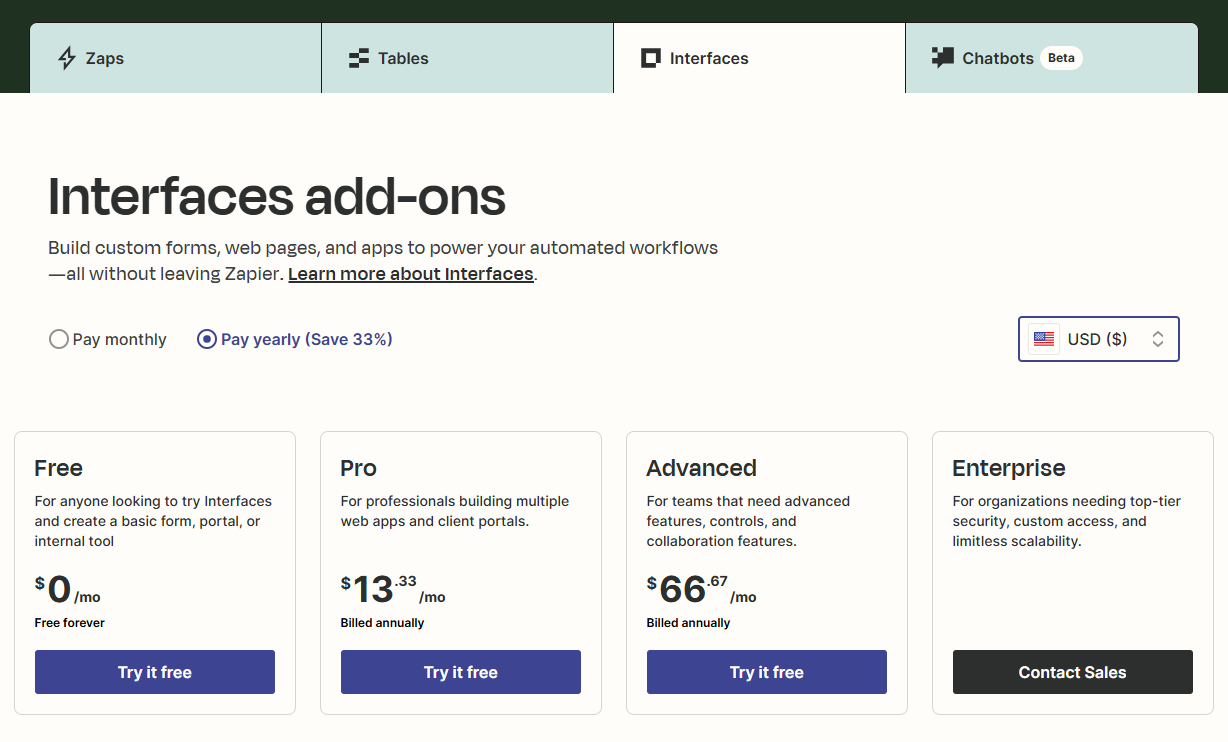Click Billed annually under Advanced price
The image size is (1228, 742).
pyautogui.click(x=688, y=623)
